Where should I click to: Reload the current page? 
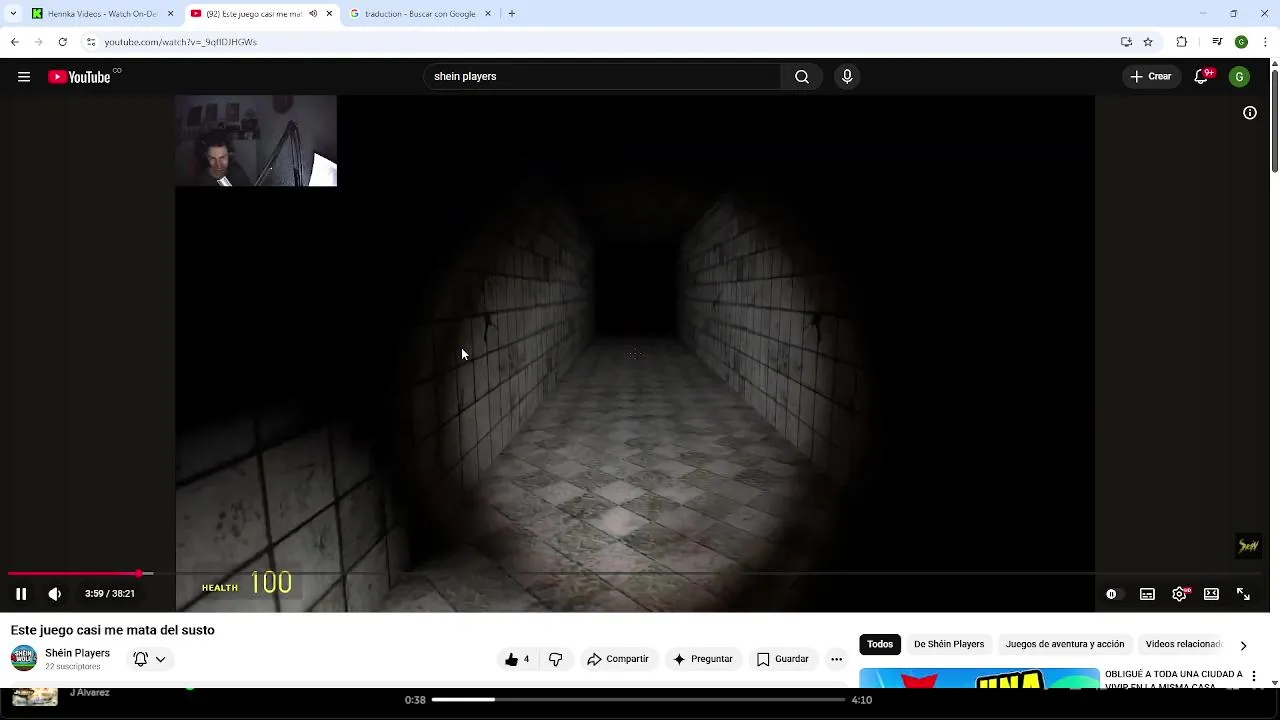(x=62, y=42)
